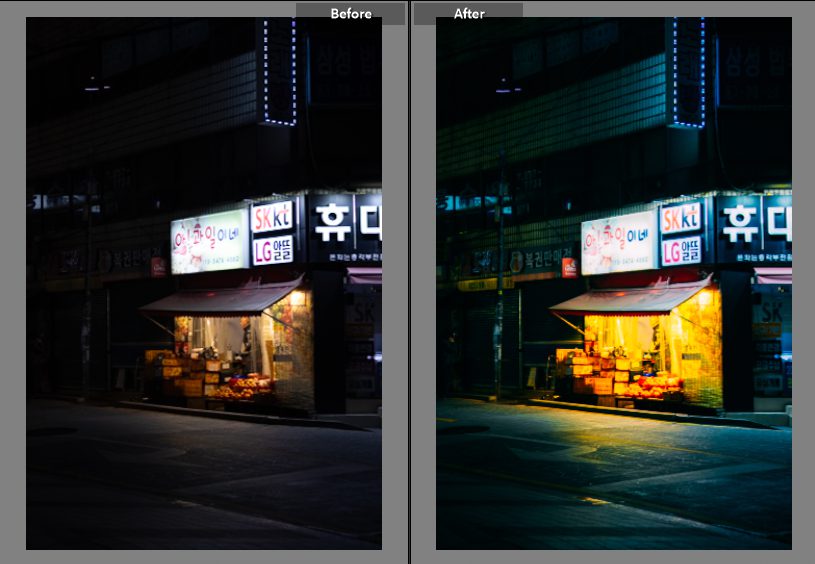This screenshot has width=815, height=564.
Task: Click the pink Korean shop signboard in Before photo
Action: pos(209,242)
